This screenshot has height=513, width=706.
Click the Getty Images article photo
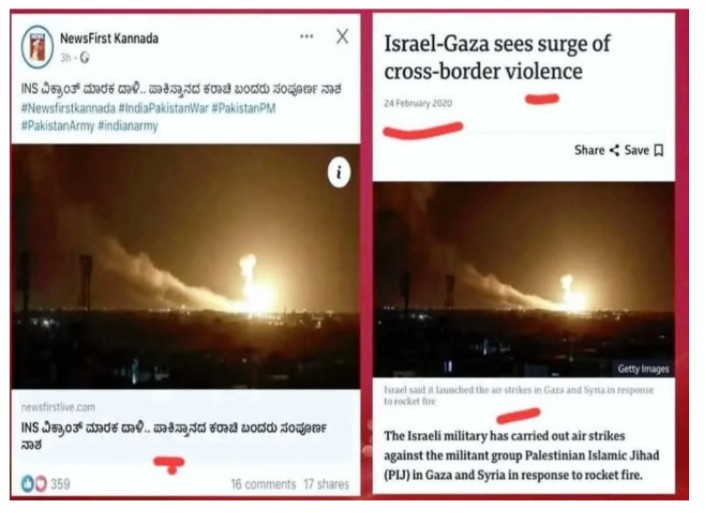[x=524, y=280]
